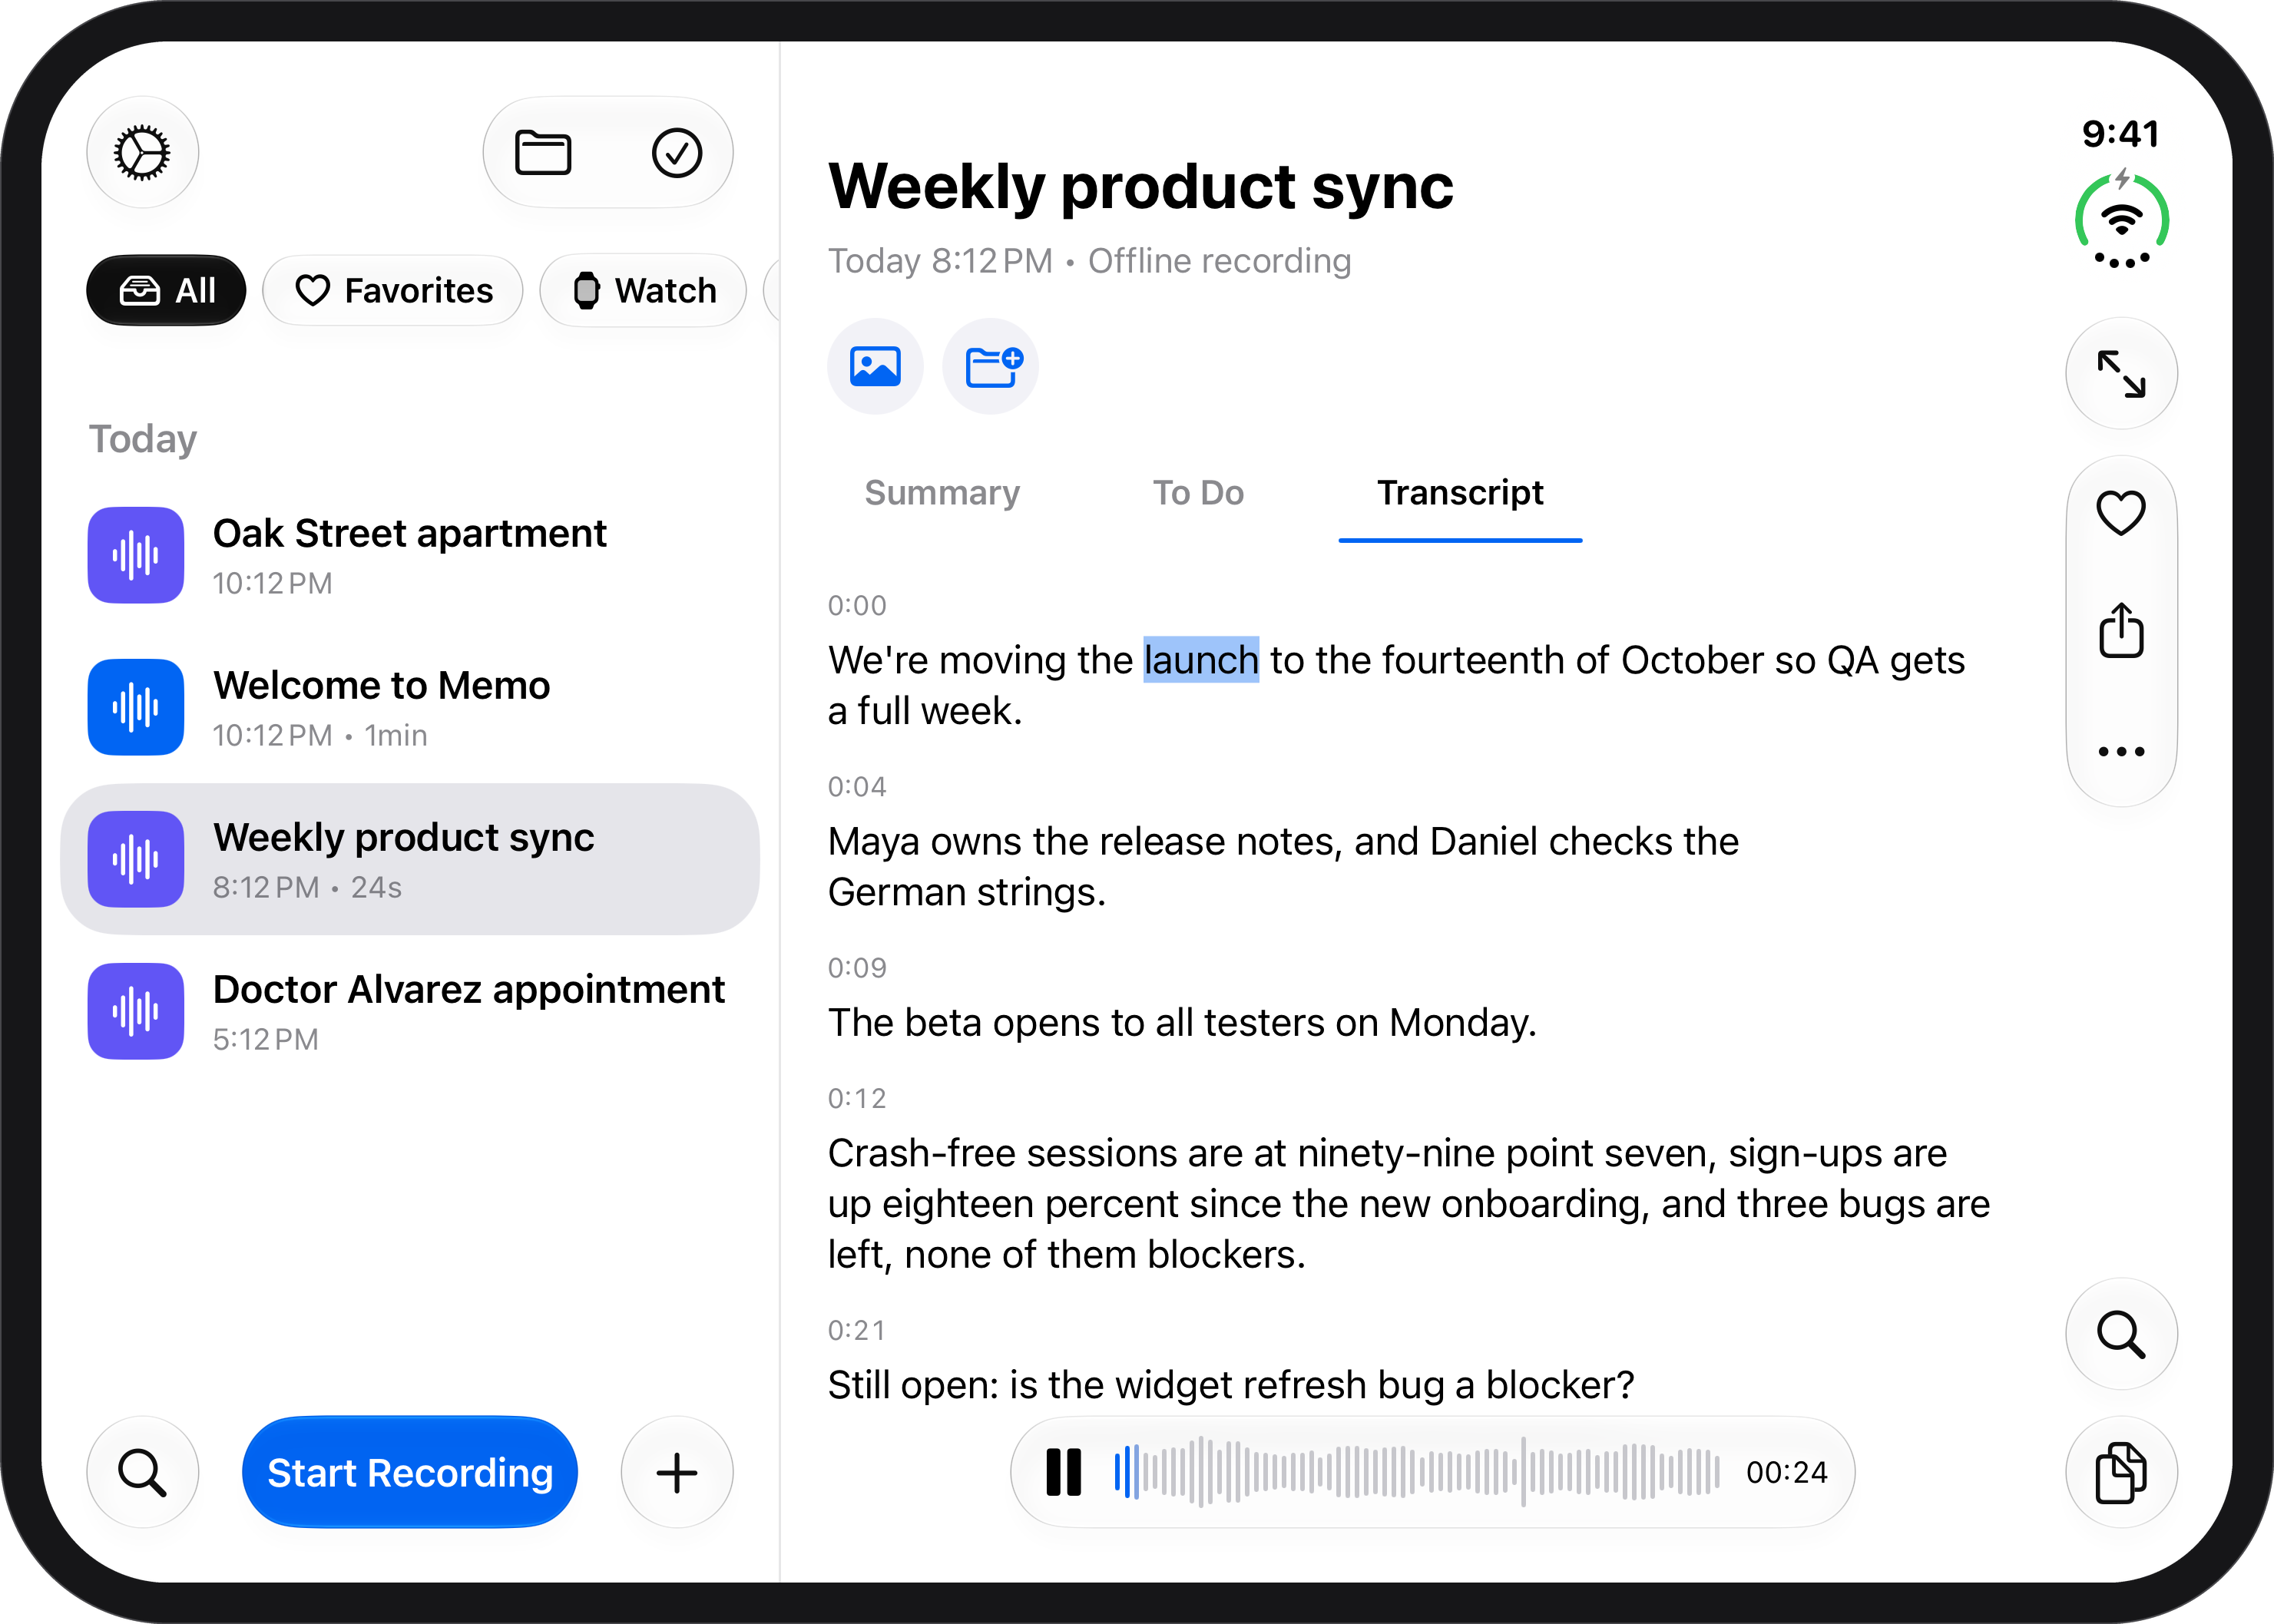Screen dimensions: 2274x1624
Task: Favorite this memo with heart icon
Action: tap(2121, 513)
